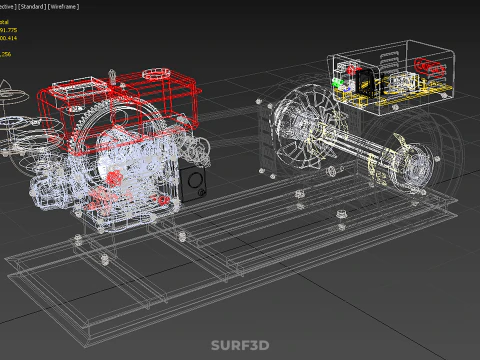Select the black component inside the control box
This screenshot has width=480, height=360.
coord(364,82)
